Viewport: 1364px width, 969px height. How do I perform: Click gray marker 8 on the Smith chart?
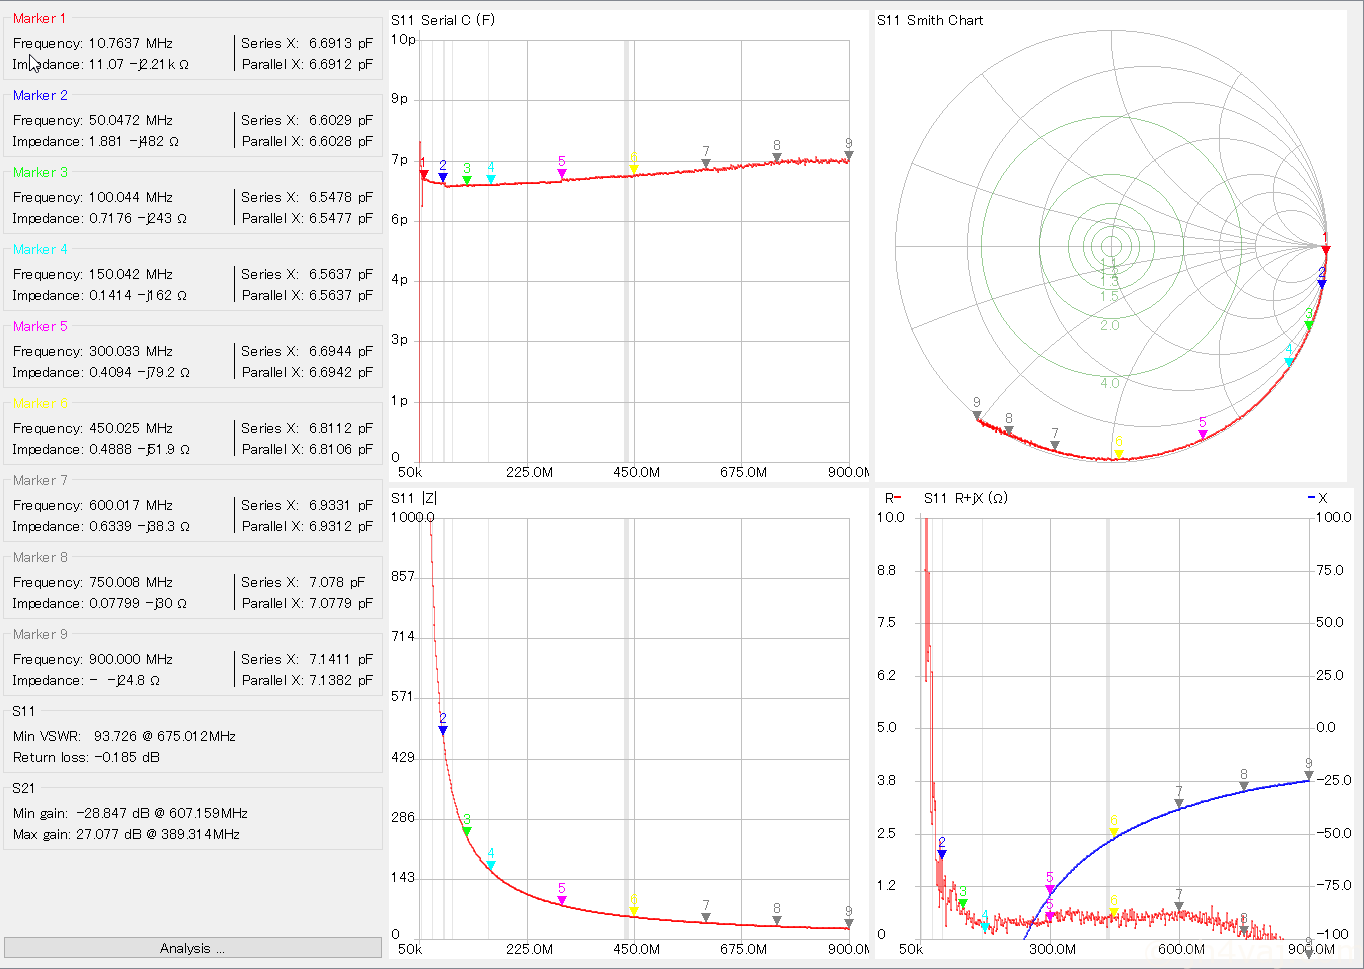(x=1009, y=431)
